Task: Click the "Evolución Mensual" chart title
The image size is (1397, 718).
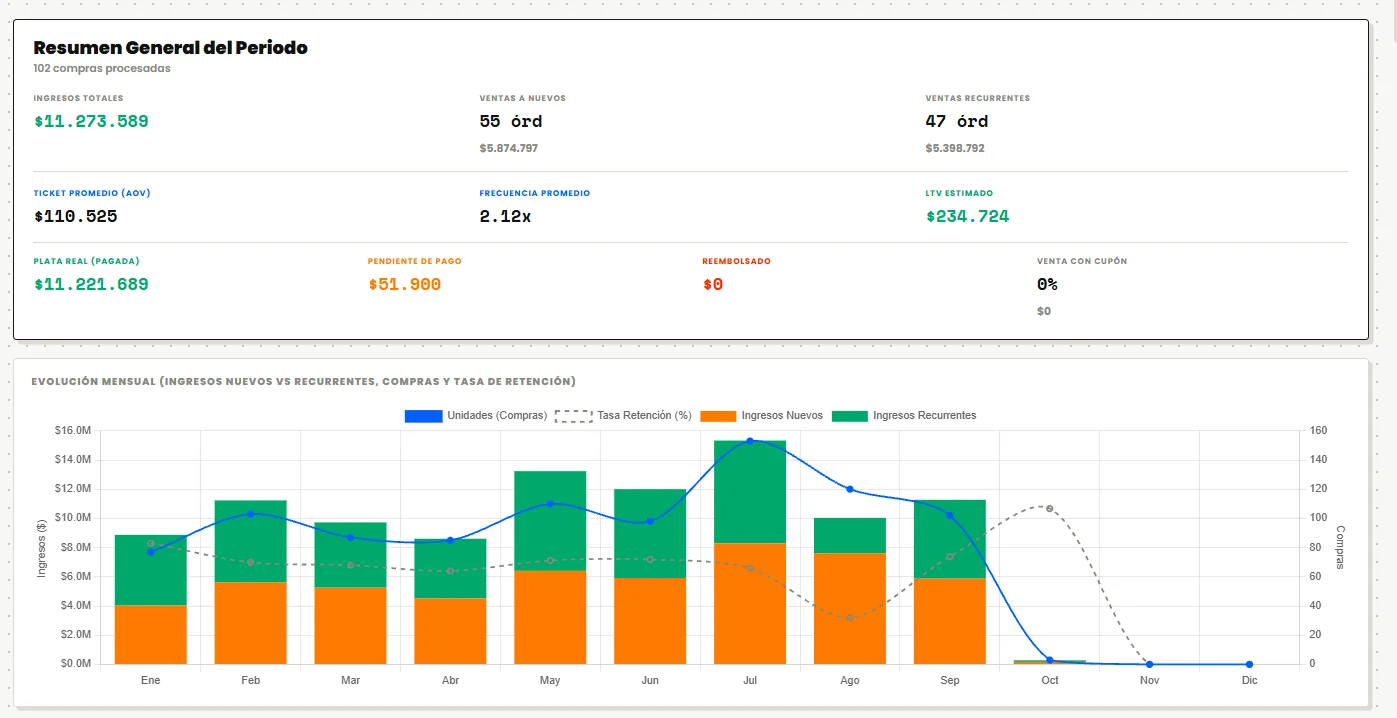Action: point(304,381)
